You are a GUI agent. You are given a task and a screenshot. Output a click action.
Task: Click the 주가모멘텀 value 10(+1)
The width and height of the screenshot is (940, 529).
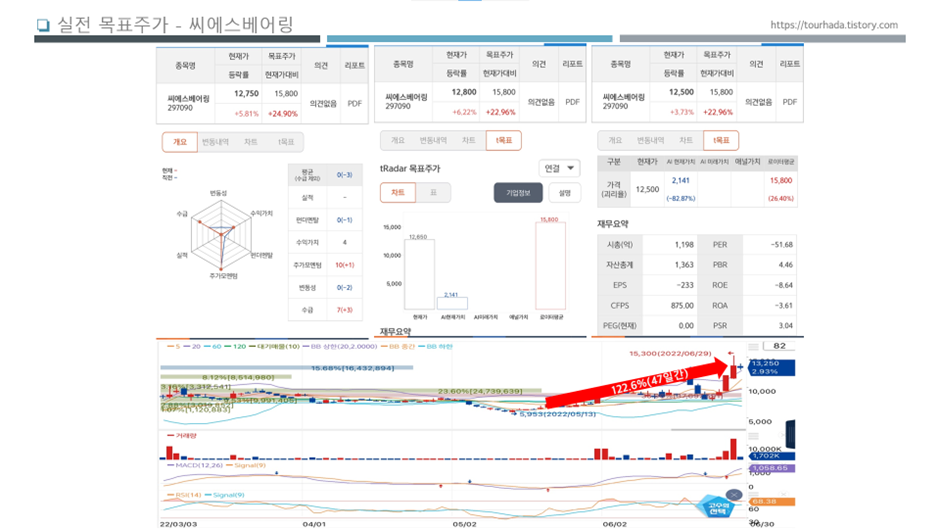[x=344, y=265]
